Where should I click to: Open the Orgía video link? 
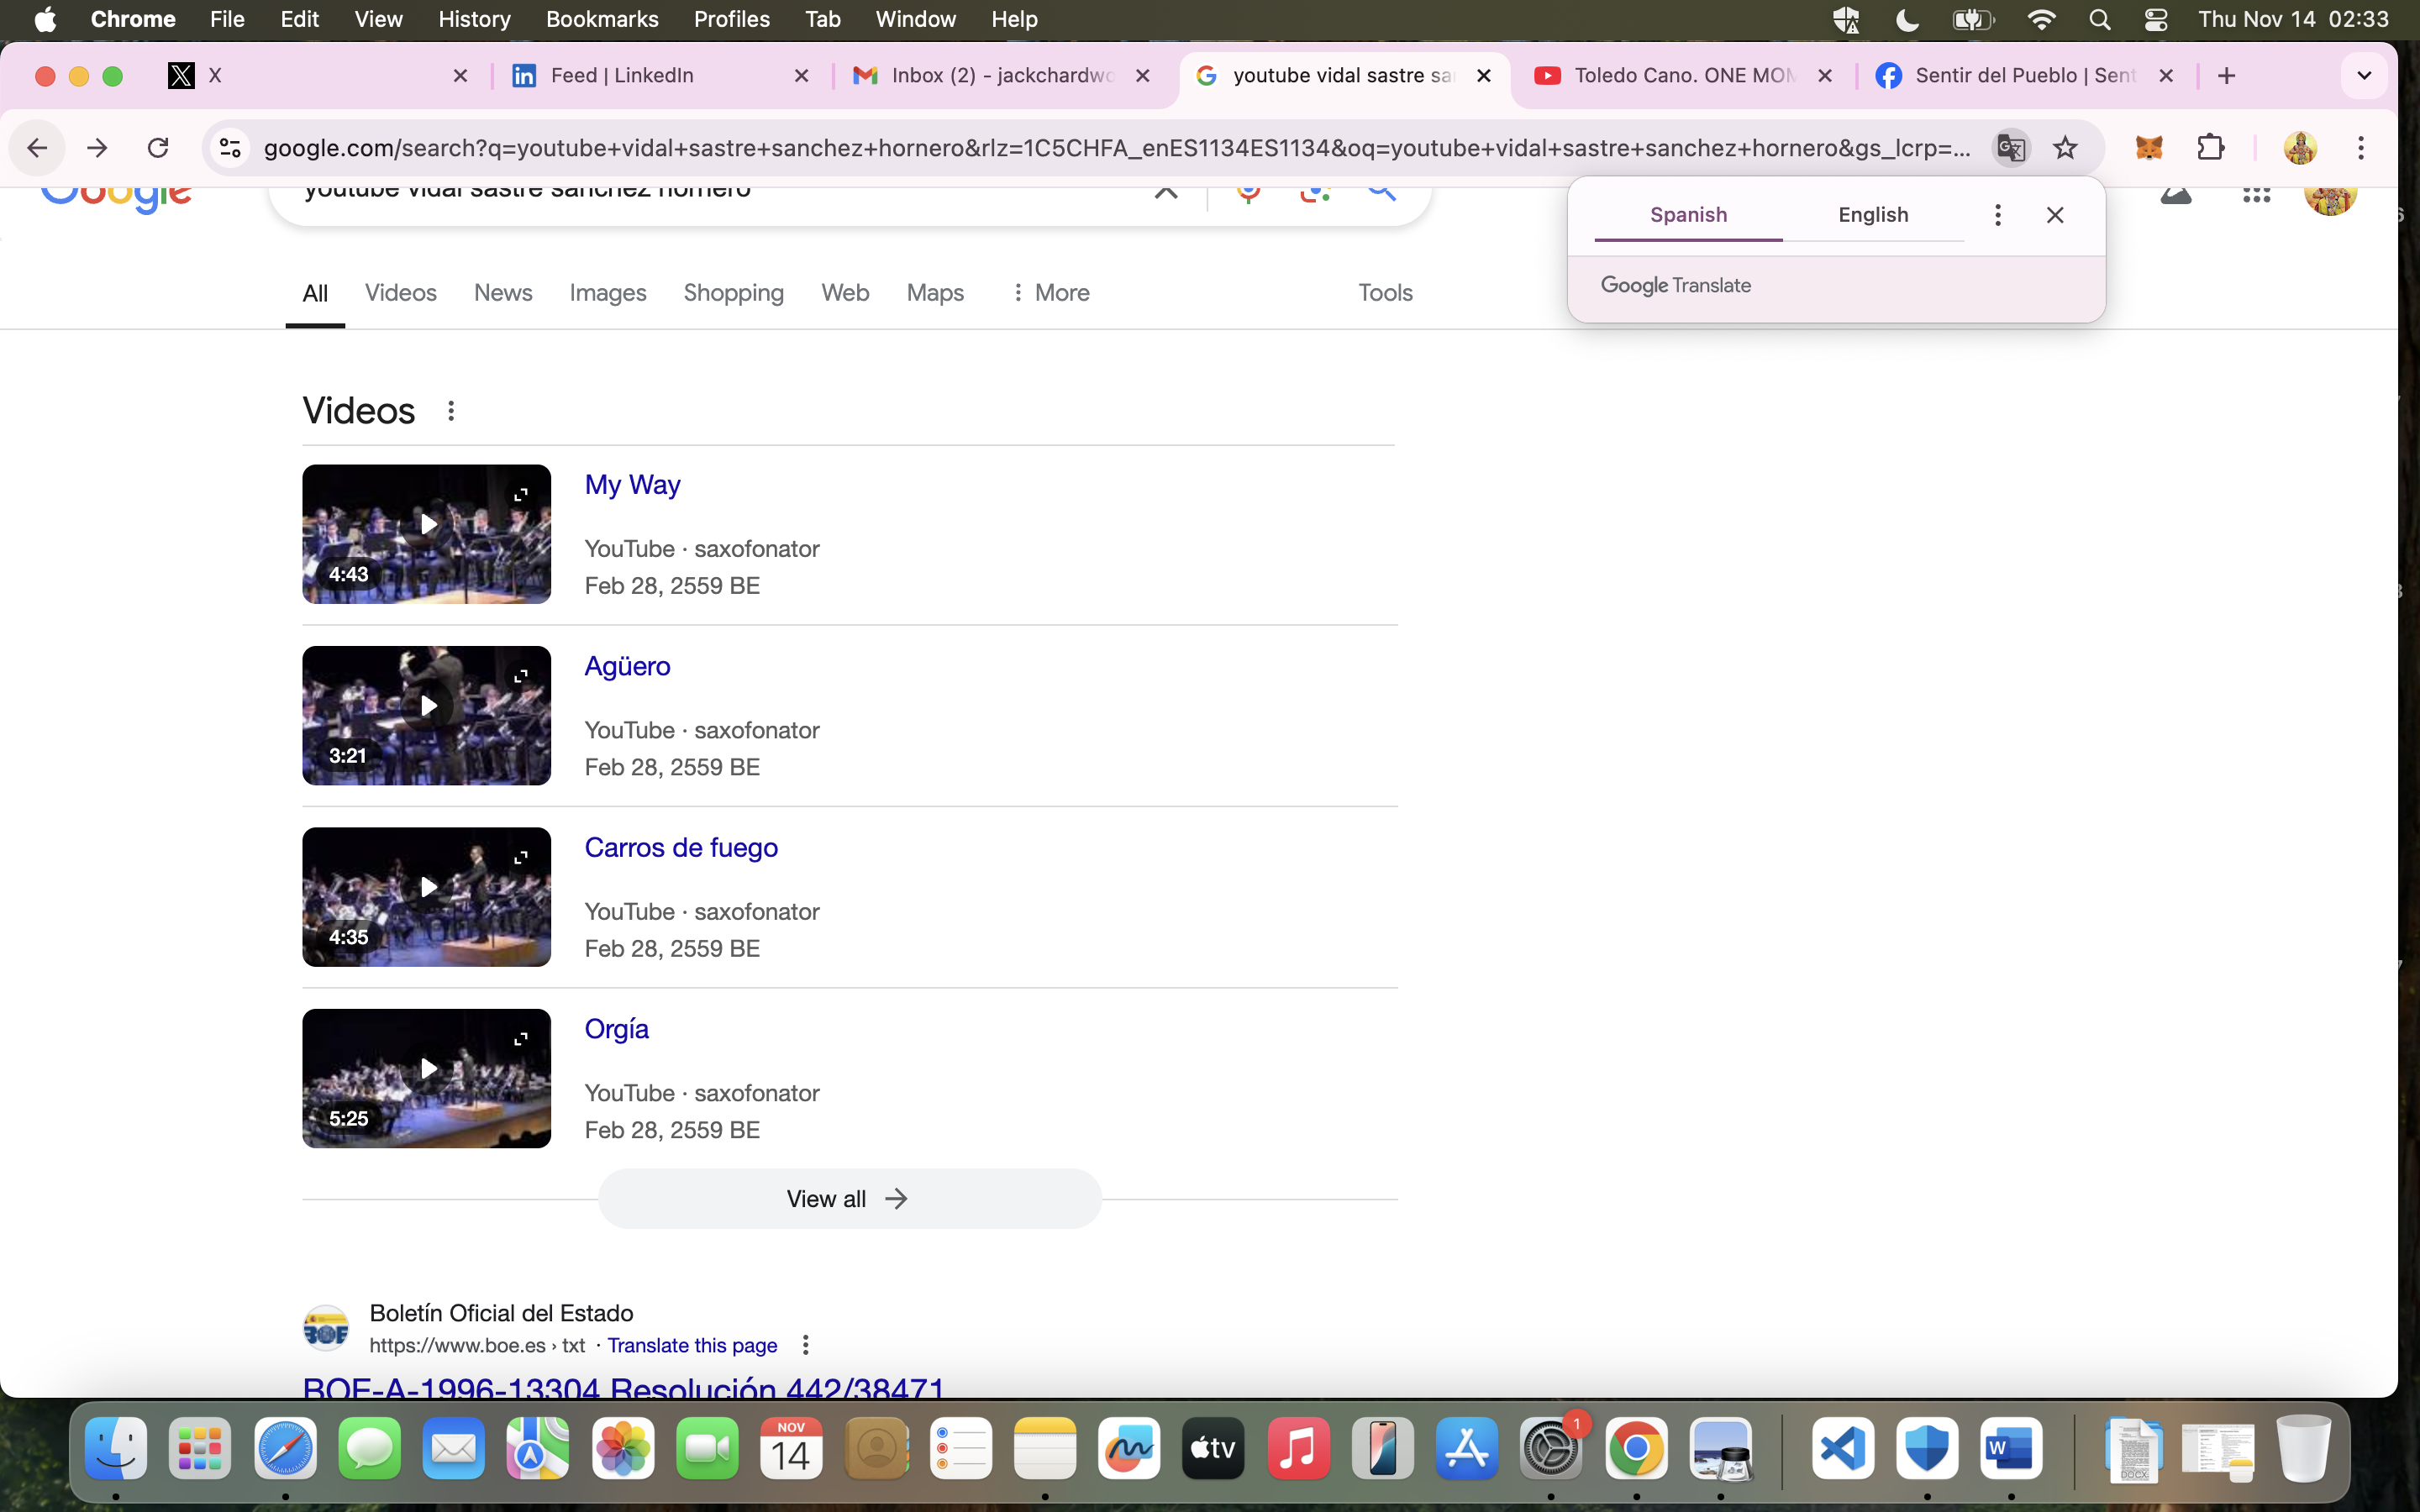coord(616,1029)
